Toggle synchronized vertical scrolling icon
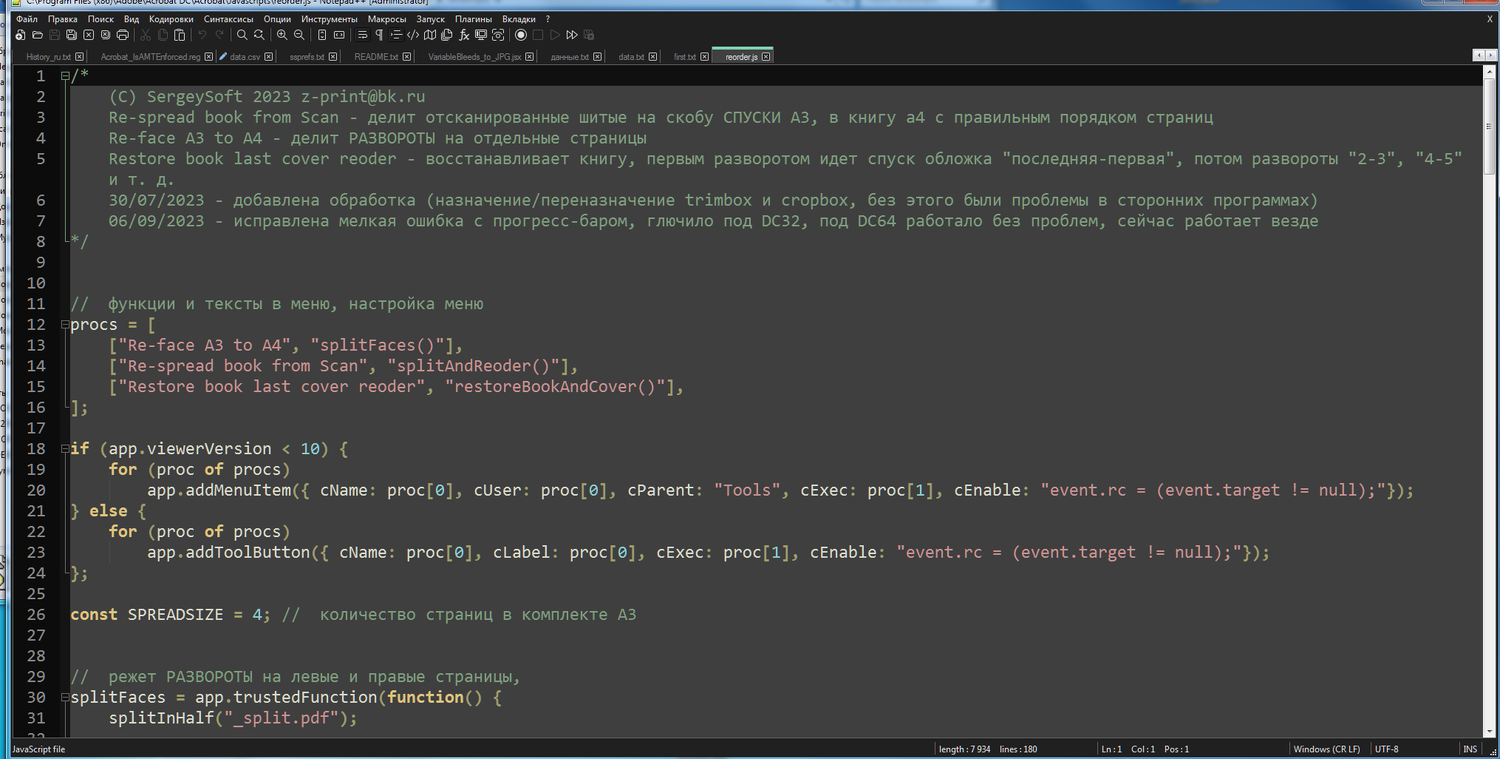Screen dimensions: 1500x759 [x=322, y=35]
